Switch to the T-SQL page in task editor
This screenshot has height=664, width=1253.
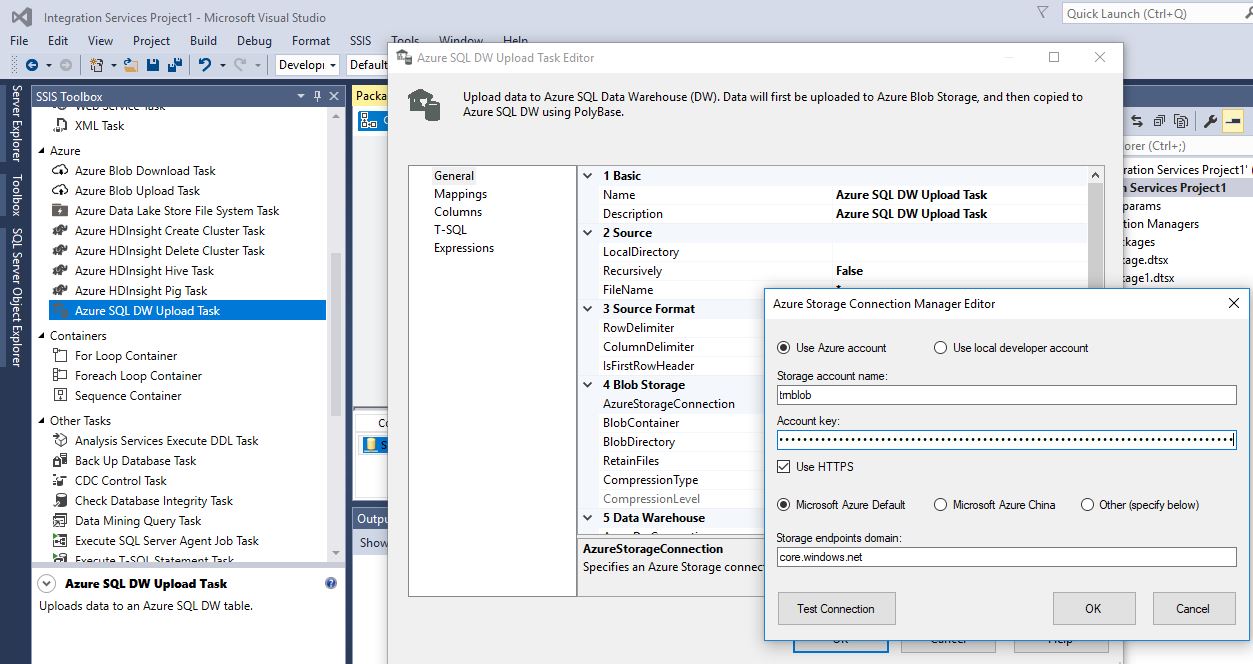point(450,230)
